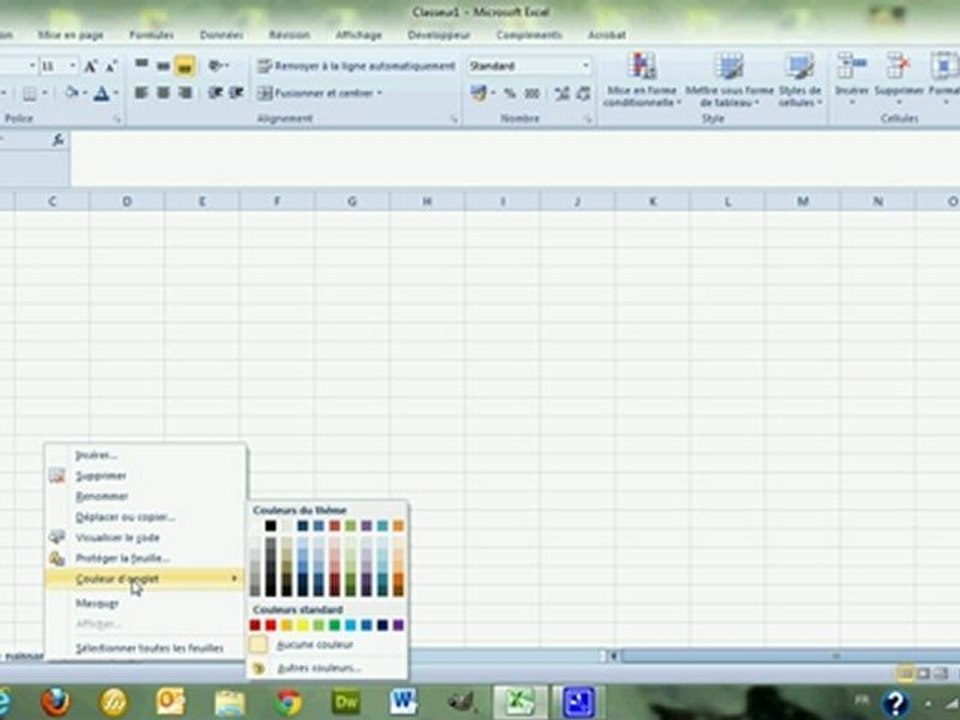Click the Supprimer cells button
960x720 pixels.
899,78
